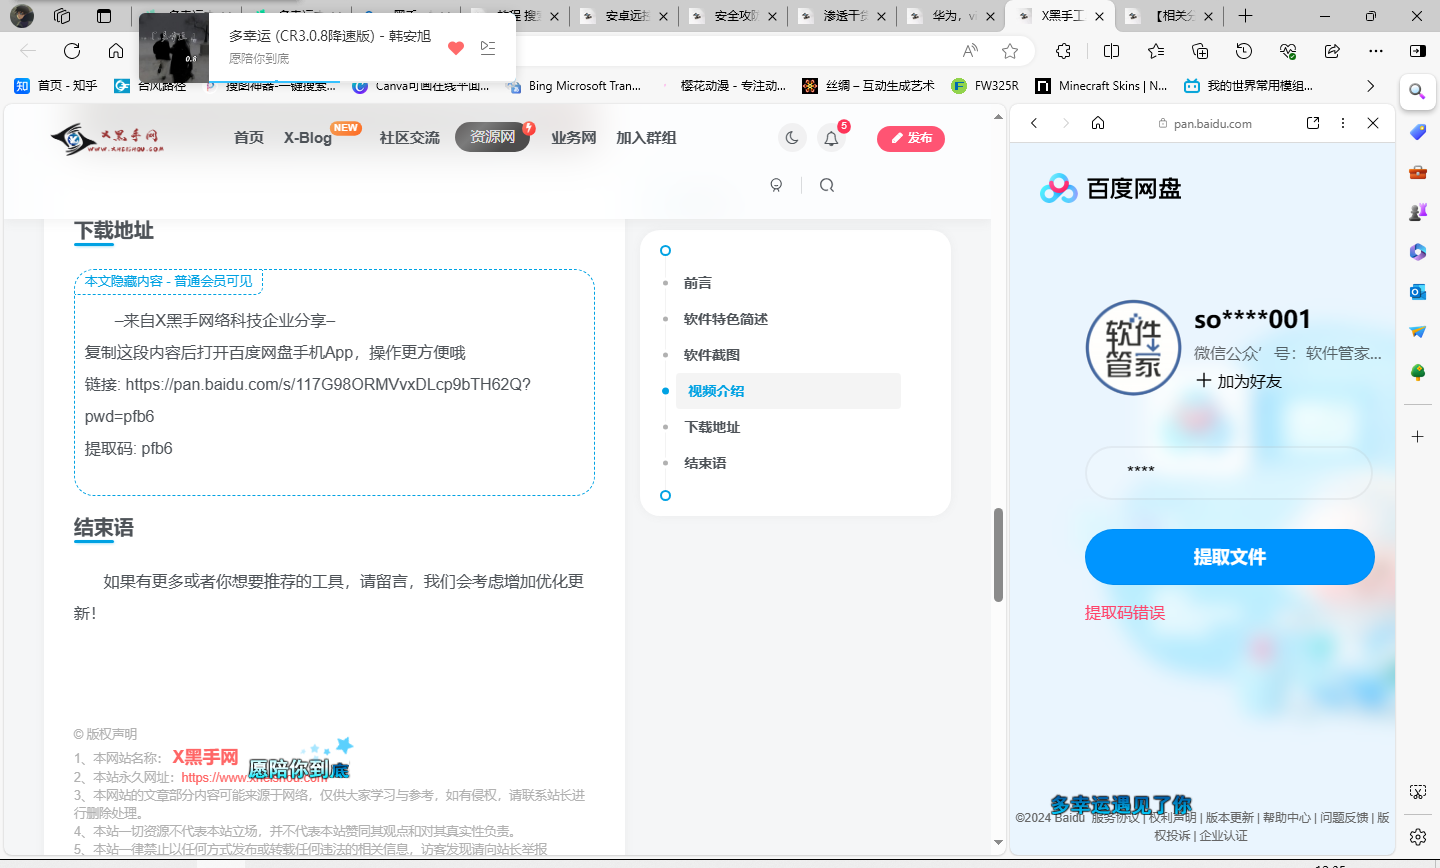
Task: Unfavorite the song with the heart icon
Action: (x=455, y=47)
